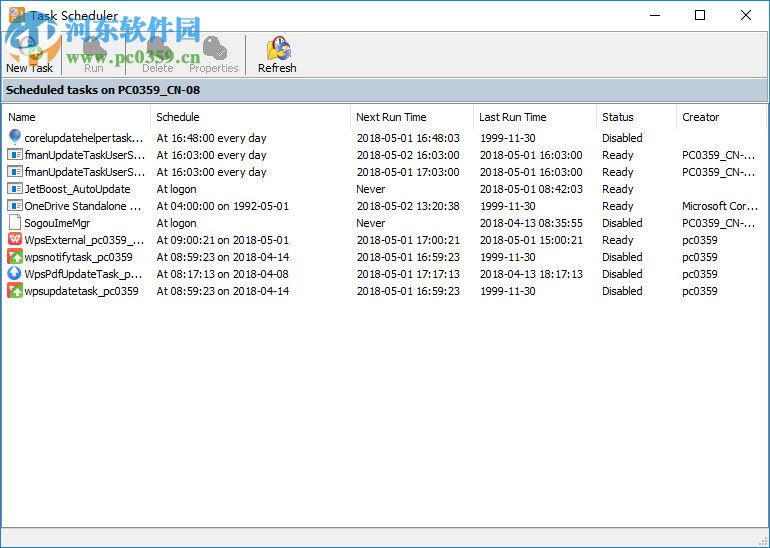Click schedule 'At 09:00:21 on 2018-05-01'
770x548 pixels.
[x=222, y=240]
